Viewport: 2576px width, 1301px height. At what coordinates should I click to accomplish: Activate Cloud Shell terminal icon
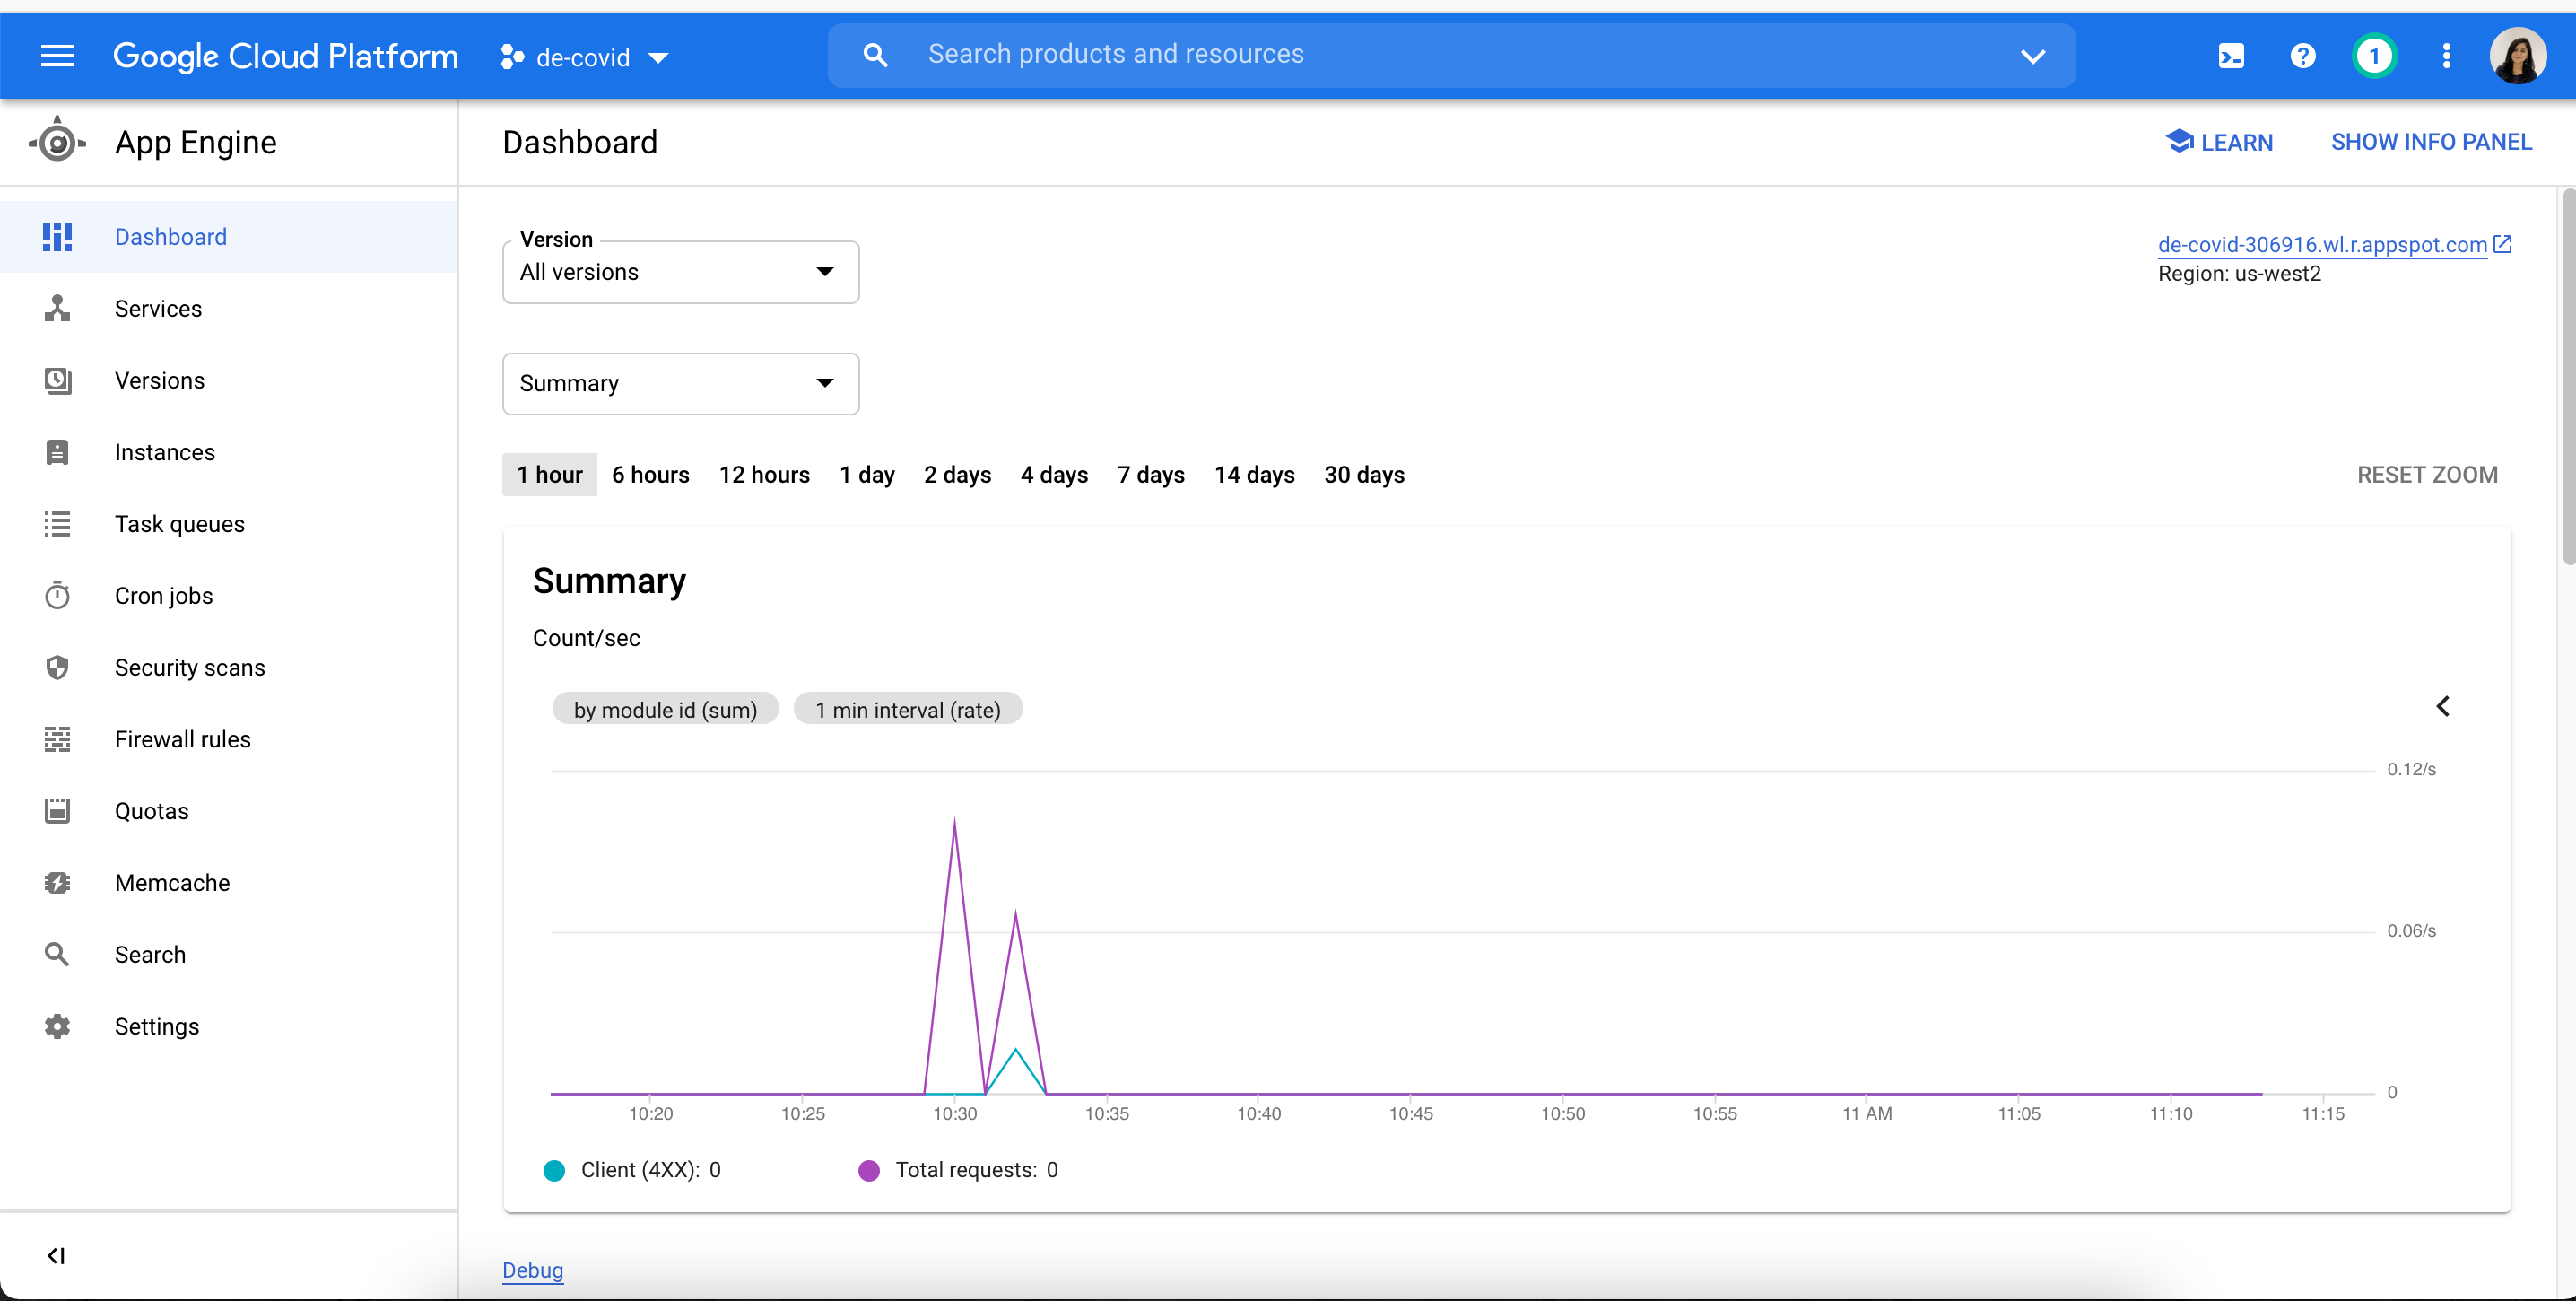(x=2231, y=56)
